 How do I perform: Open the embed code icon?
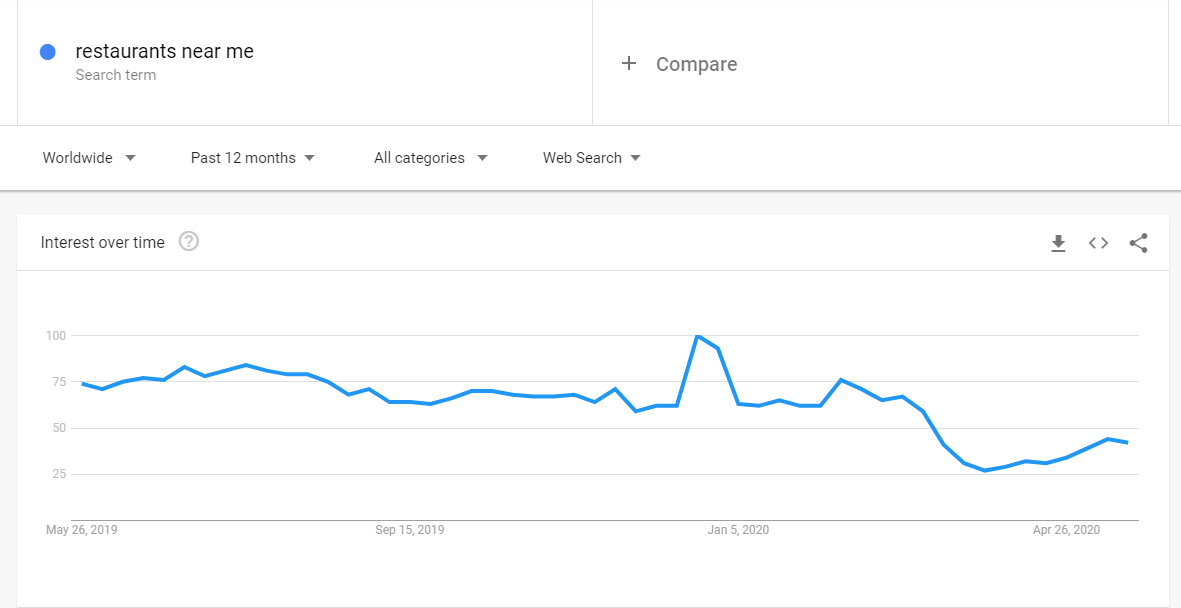click(x=1098, y=243)
